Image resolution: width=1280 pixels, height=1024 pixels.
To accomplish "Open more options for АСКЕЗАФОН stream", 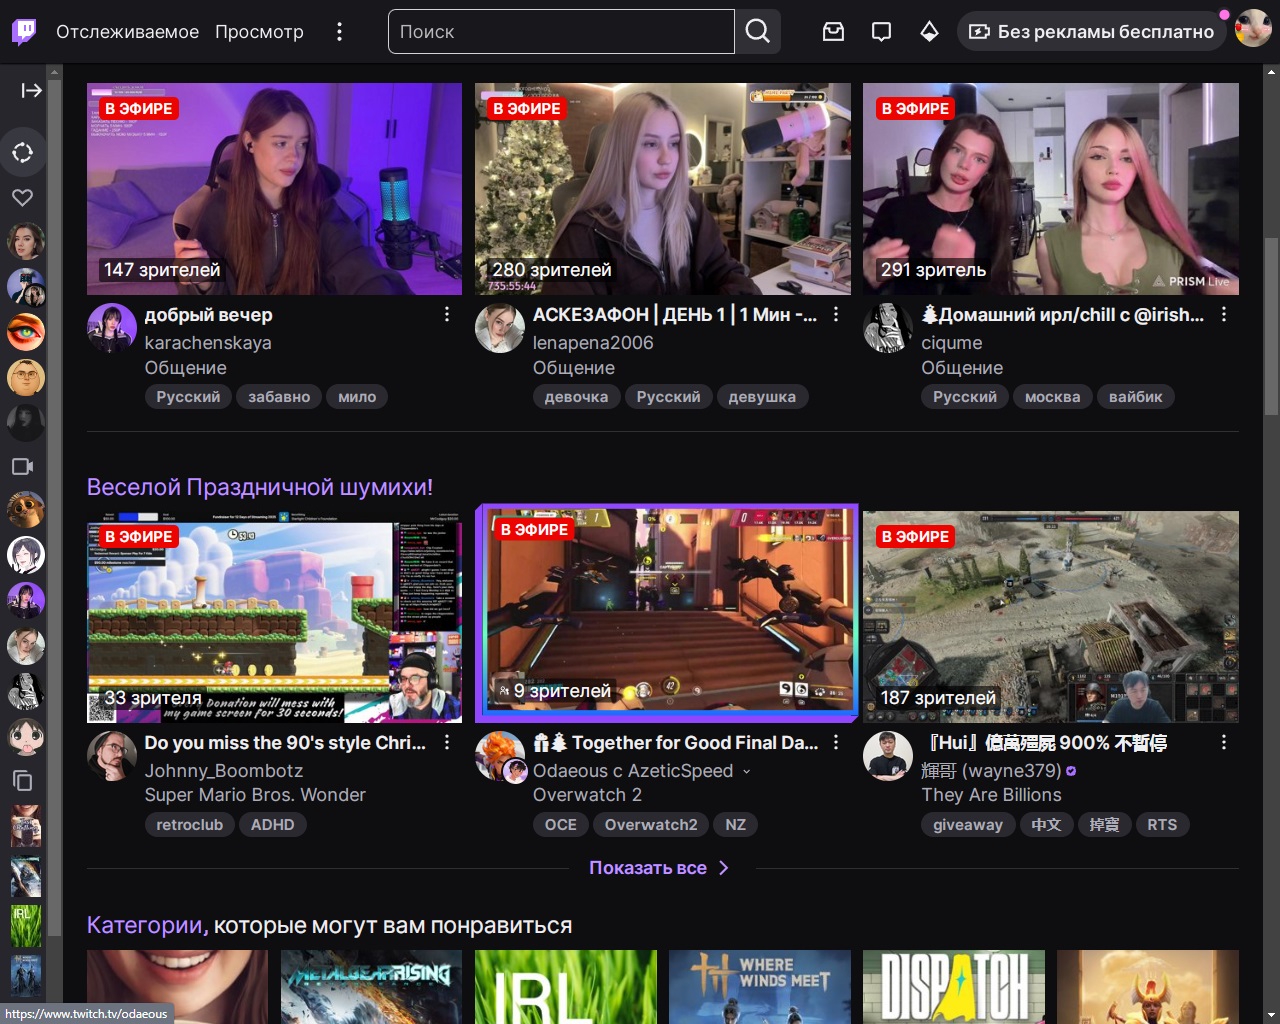I will [x=836, y=315].
